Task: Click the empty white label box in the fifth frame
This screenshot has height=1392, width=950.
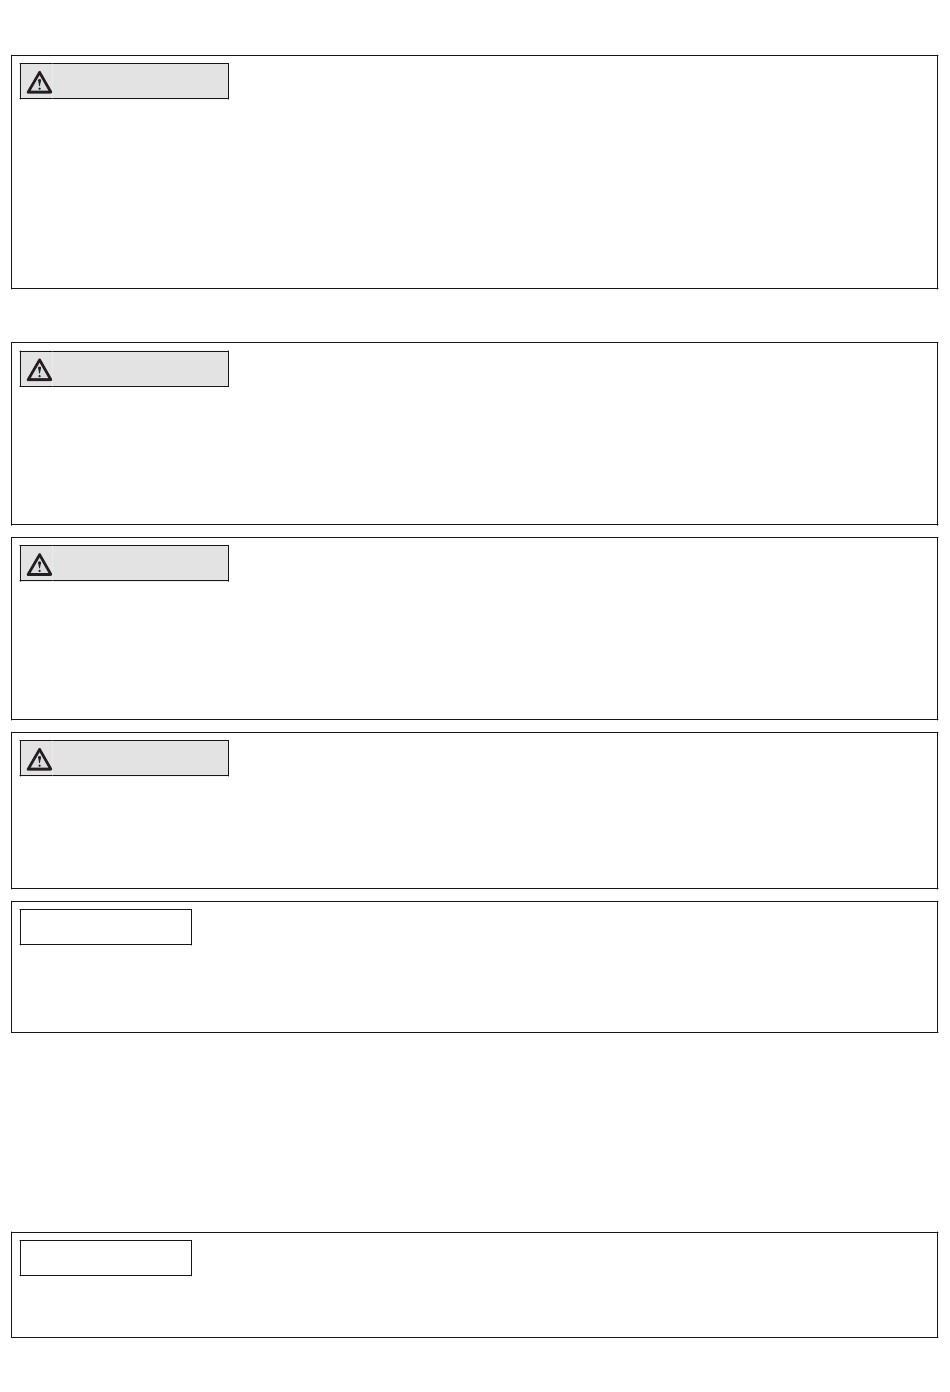Action: point(106,927)
